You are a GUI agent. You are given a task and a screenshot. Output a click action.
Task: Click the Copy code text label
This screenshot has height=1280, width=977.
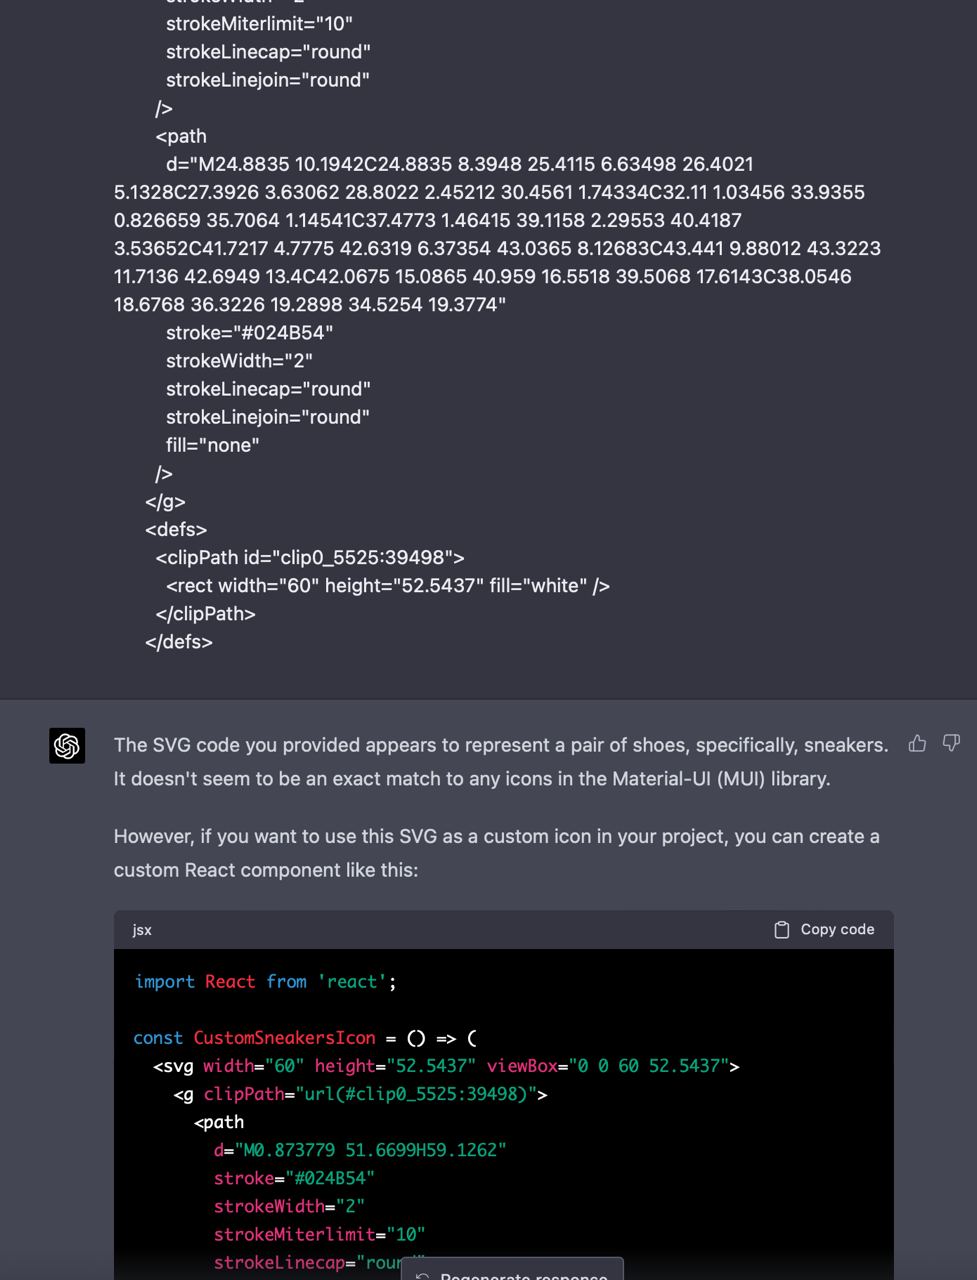pyautogui.click(x=837, y=930)
